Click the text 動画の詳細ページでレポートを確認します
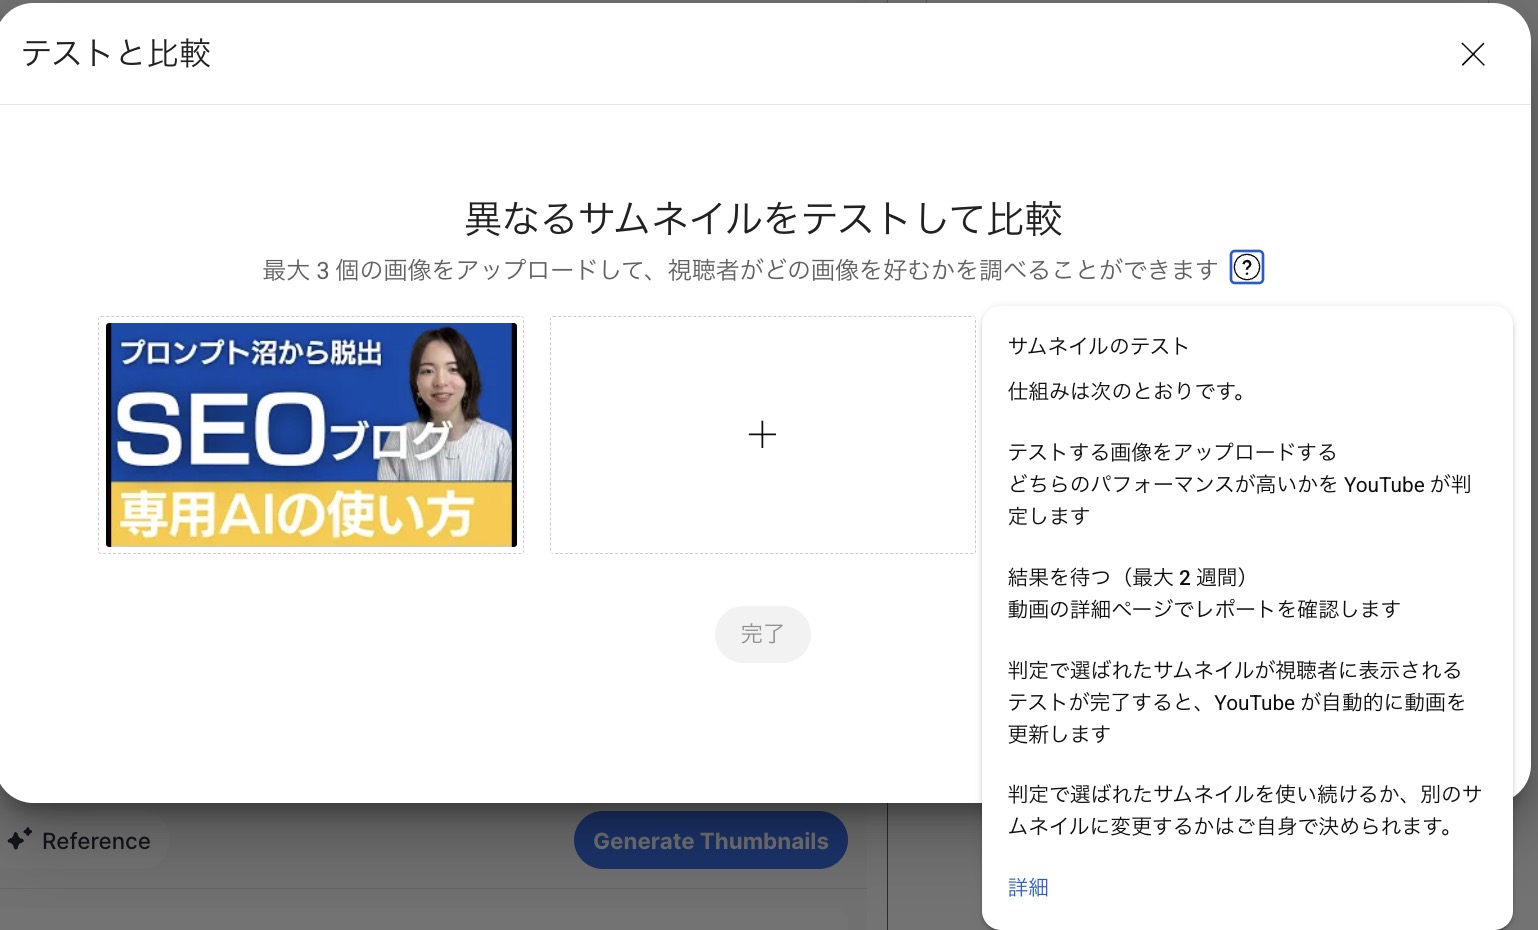The image size is (1538, 930). pos(1204,609)
